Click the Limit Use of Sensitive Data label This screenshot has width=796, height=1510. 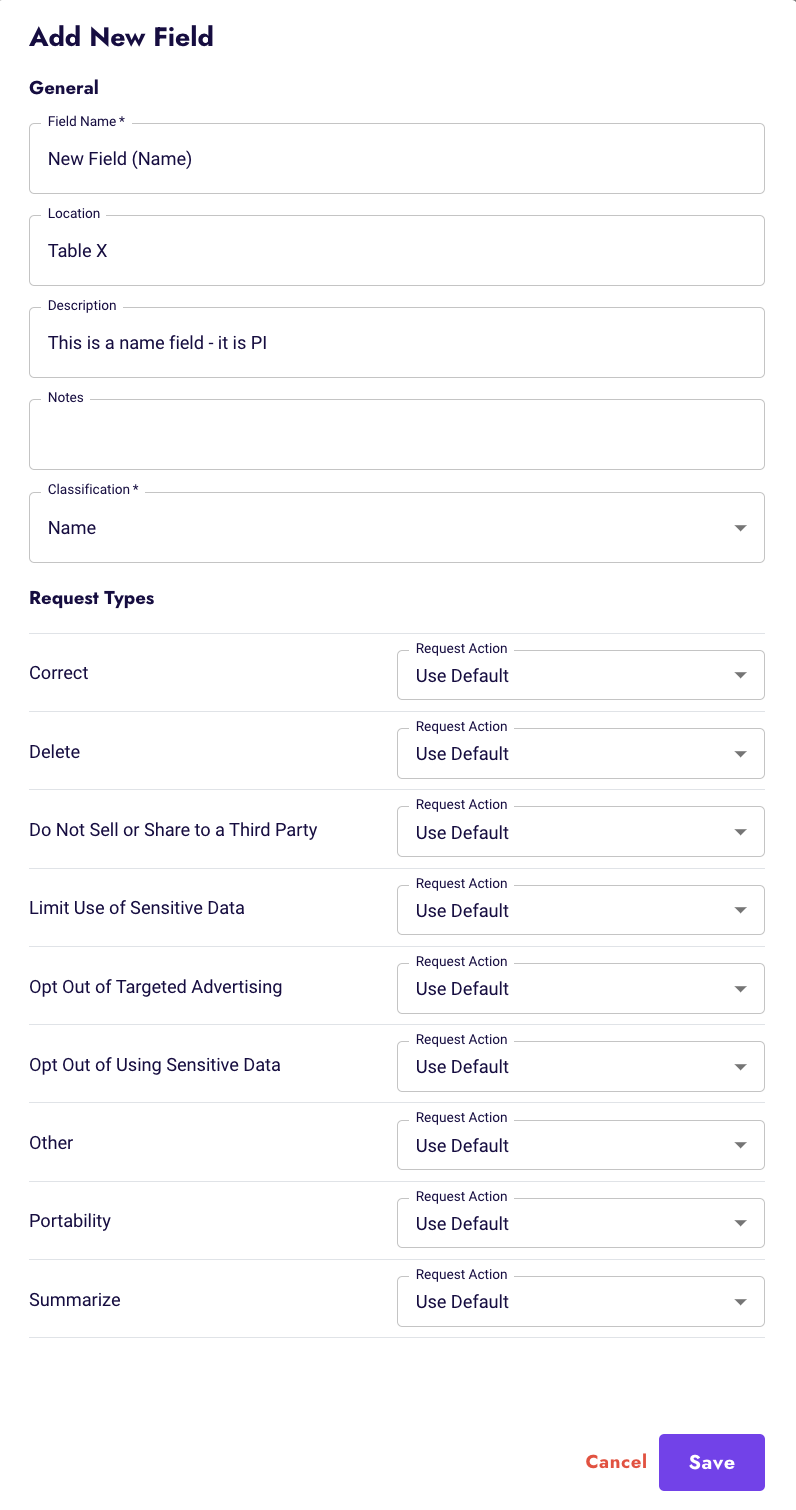point(137,908)
